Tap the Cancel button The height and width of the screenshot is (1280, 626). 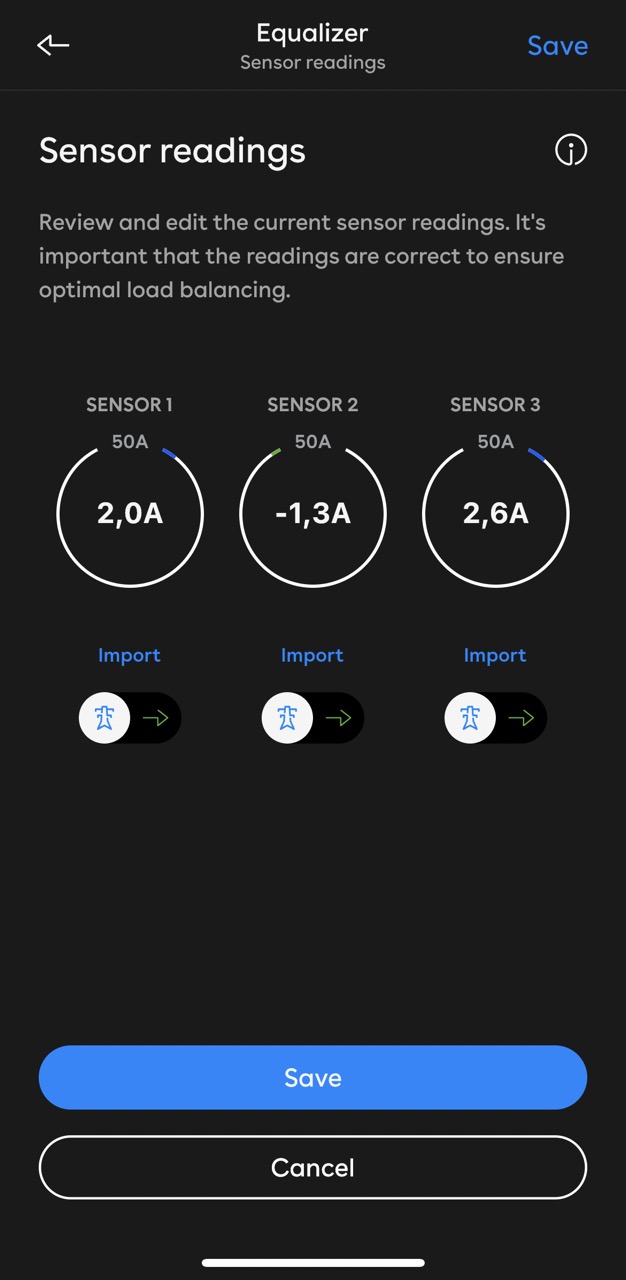313,1167
